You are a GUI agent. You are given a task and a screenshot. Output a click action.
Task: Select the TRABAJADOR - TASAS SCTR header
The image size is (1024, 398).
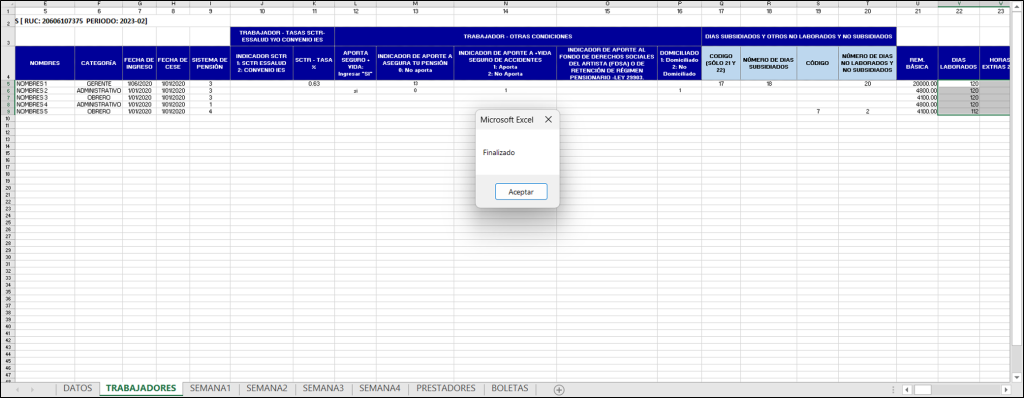282,37
